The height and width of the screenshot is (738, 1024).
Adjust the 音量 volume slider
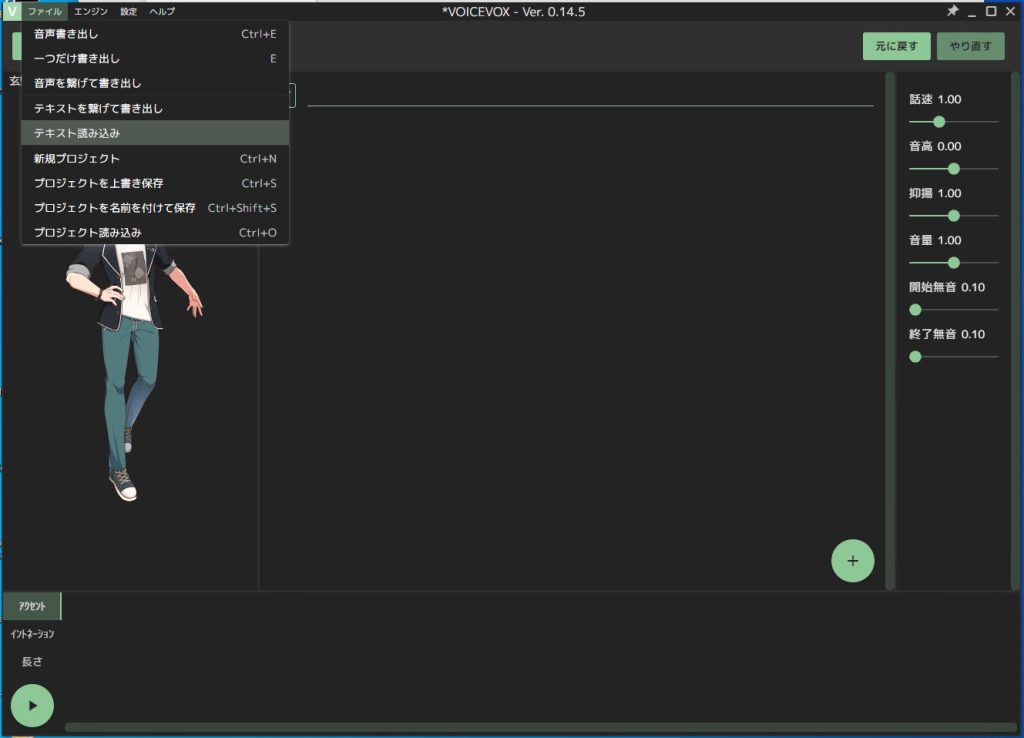click(953, 263)
